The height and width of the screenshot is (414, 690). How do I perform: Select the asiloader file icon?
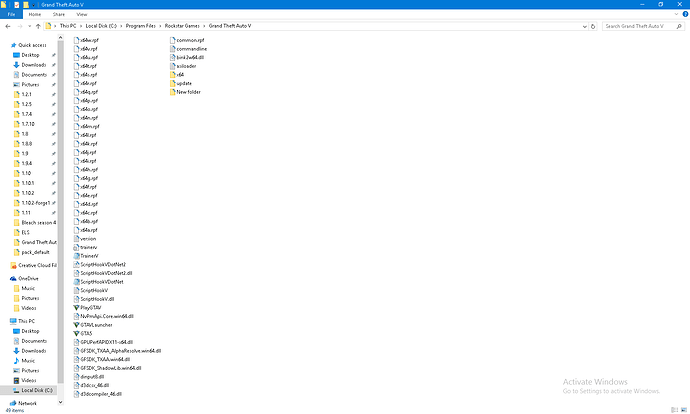(172, 66)
